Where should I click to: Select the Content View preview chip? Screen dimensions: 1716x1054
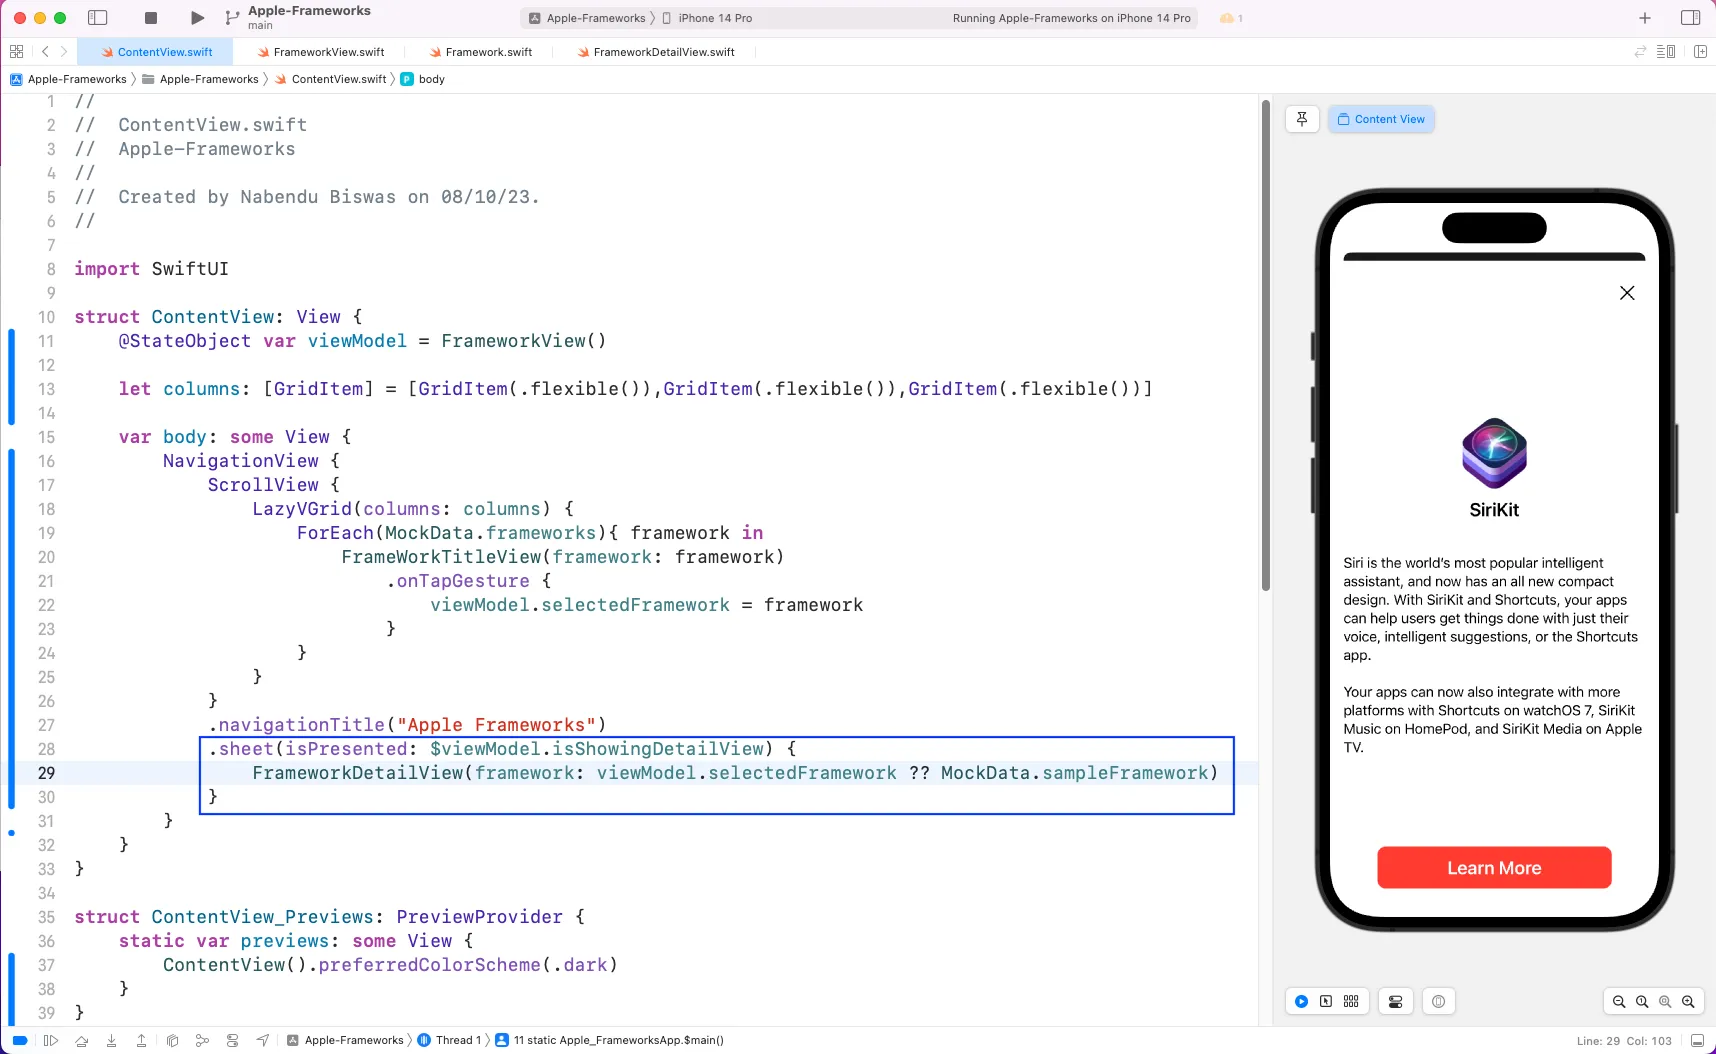(1381, 119)
